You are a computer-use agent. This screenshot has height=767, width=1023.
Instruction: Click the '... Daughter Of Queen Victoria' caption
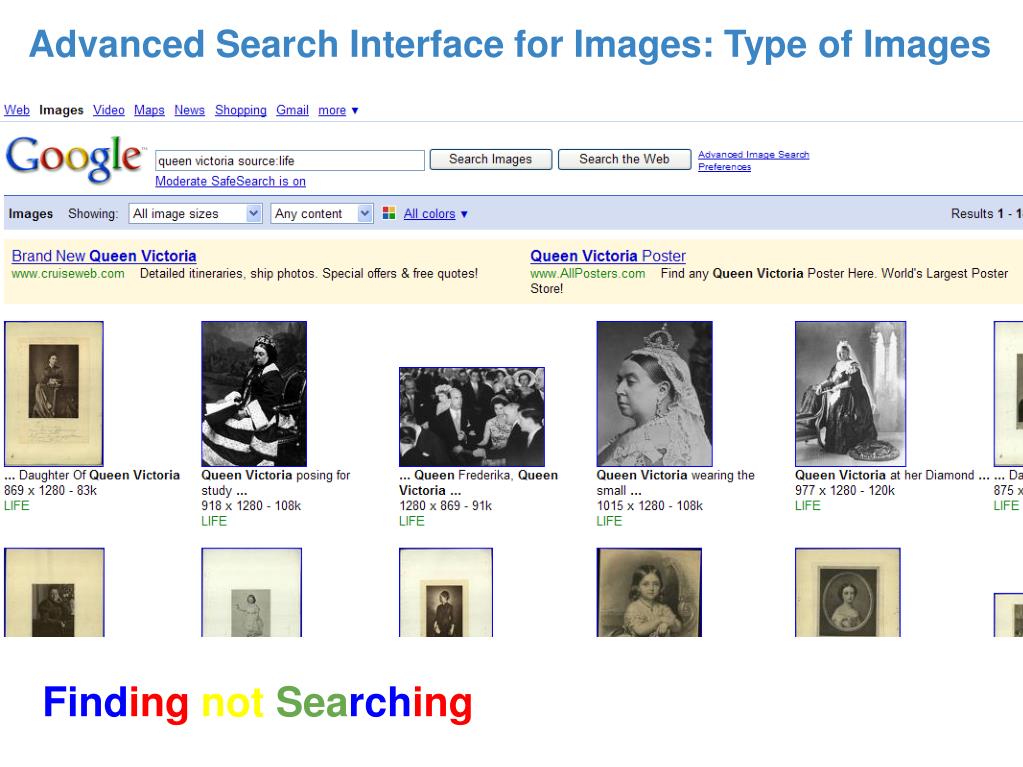click(92, 475)
